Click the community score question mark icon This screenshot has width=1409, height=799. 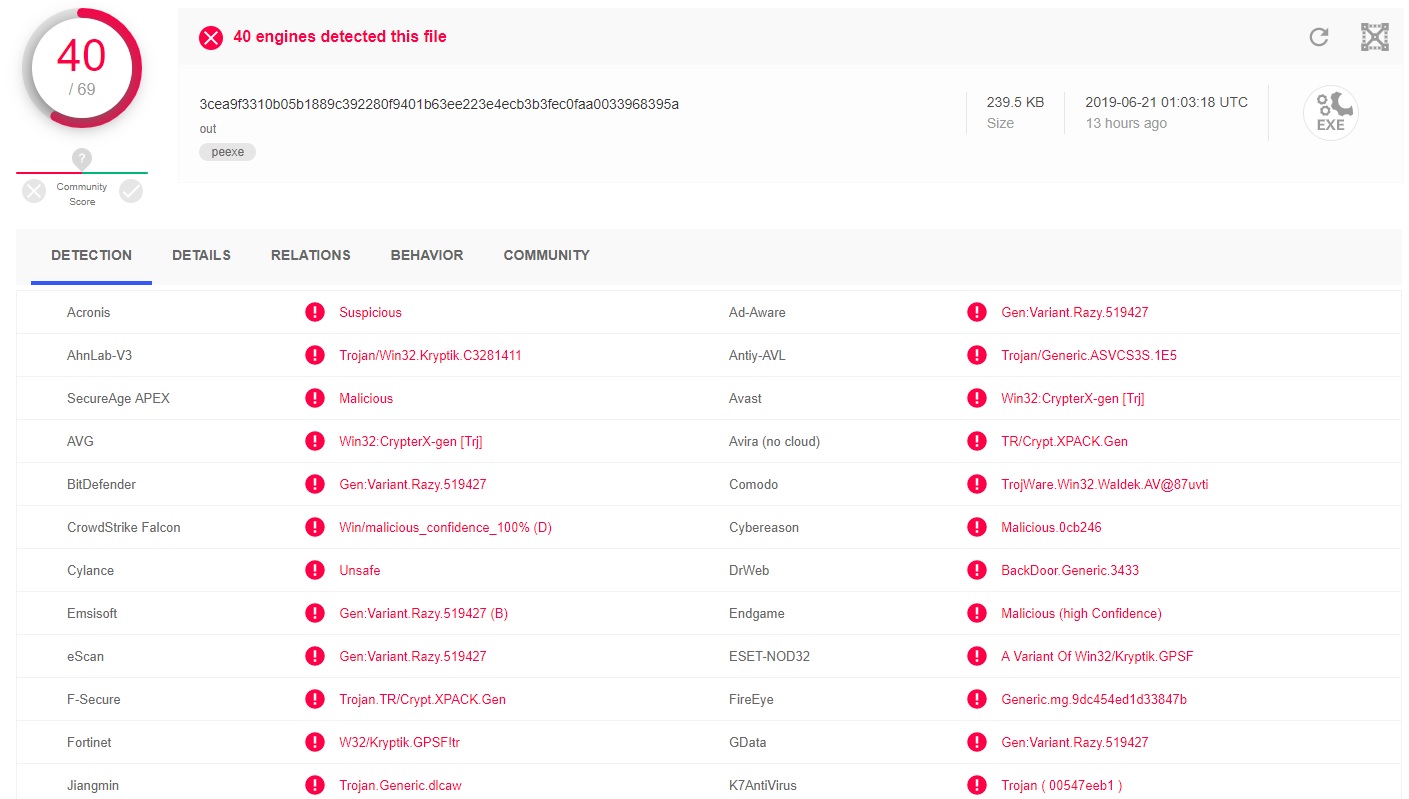tap(82, 158)
